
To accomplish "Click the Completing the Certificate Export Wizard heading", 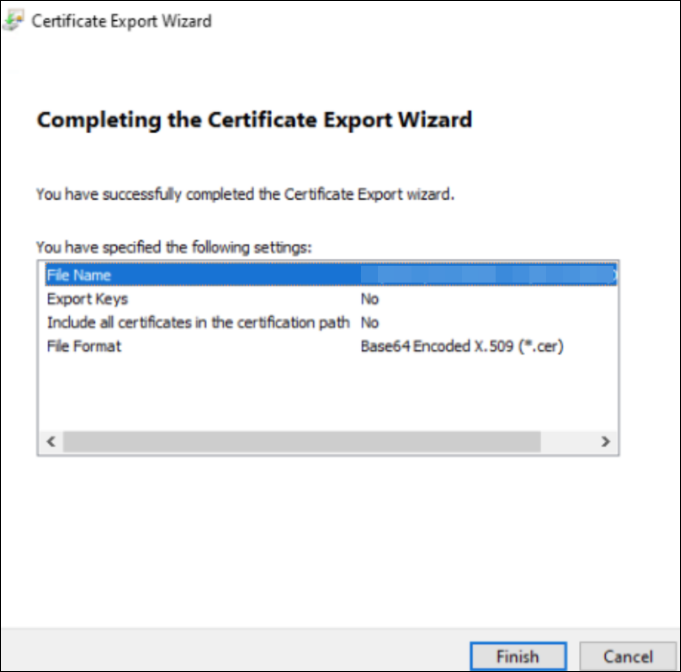I will [254, 121].
